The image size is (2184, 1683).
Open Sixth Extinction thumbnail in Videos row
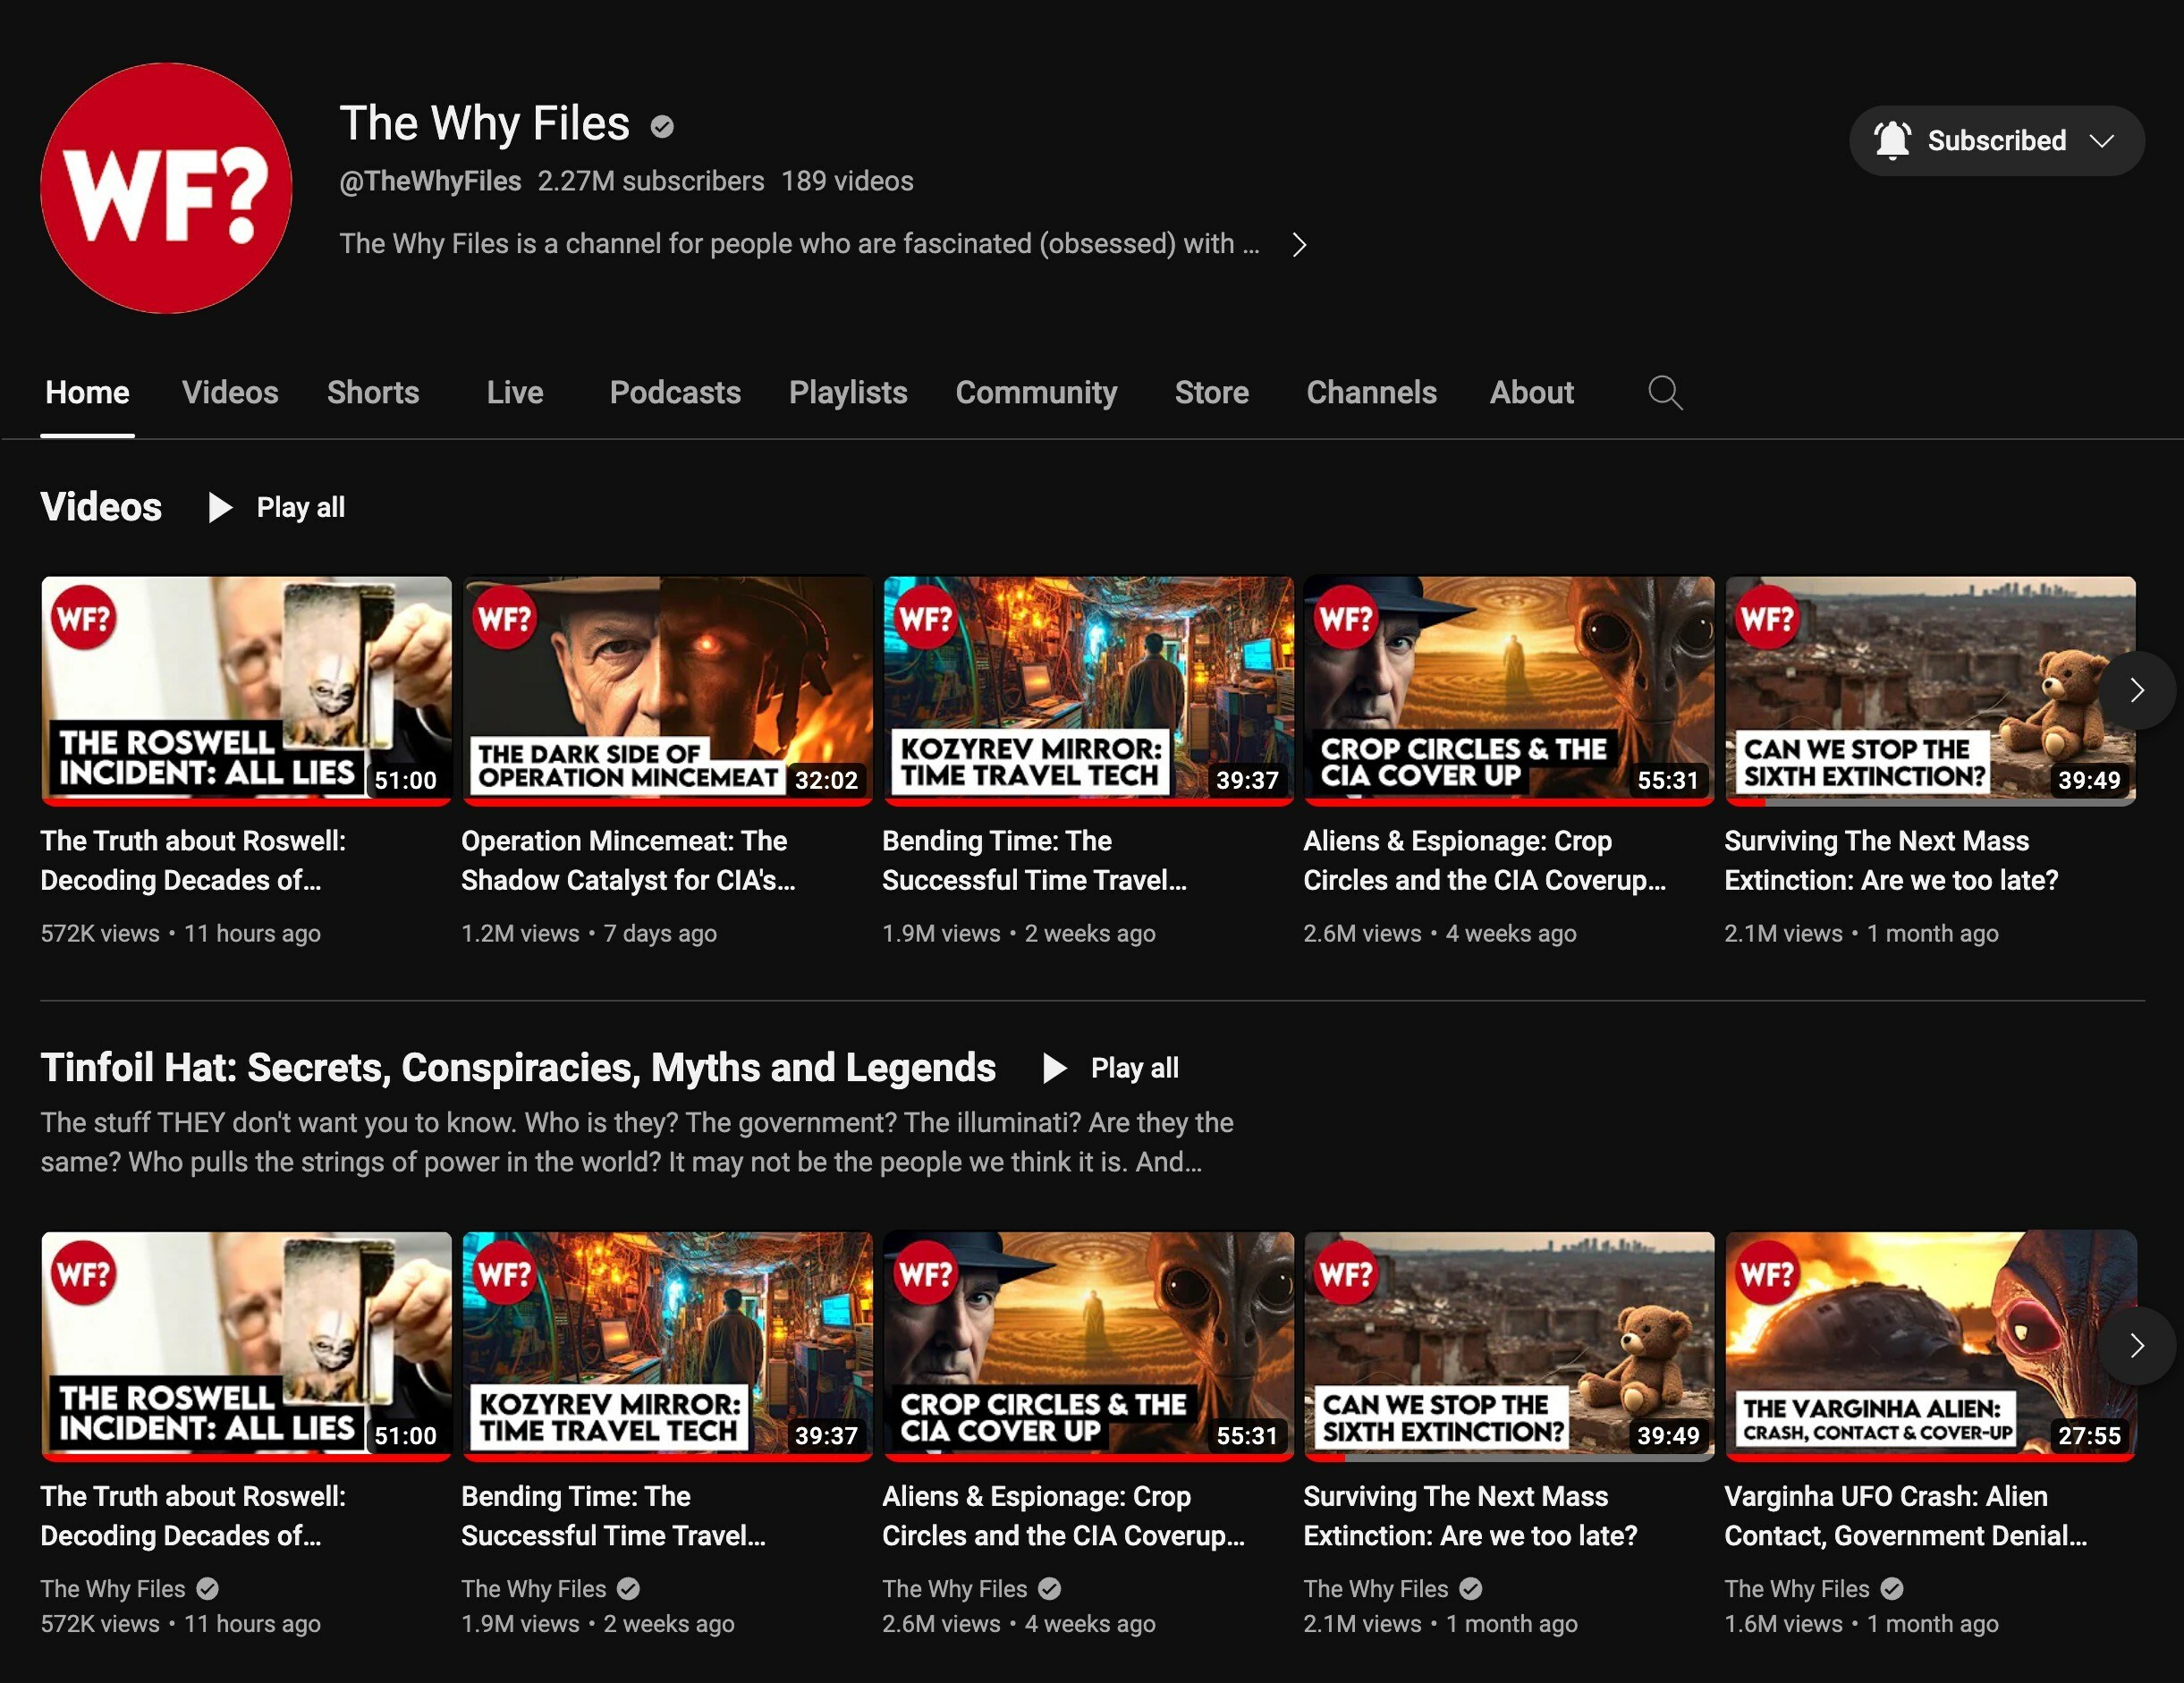point(1930,690)
